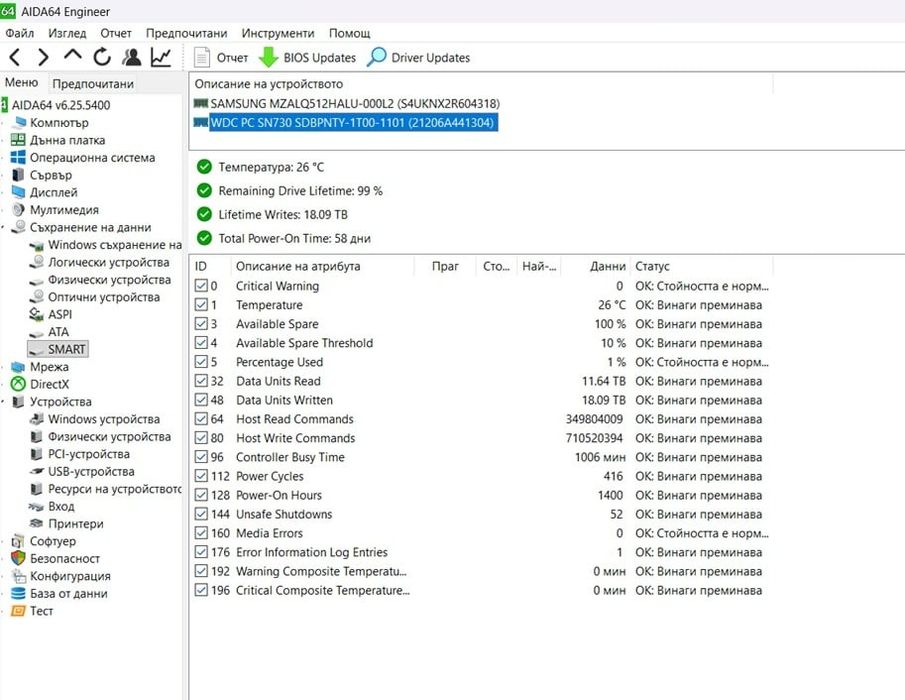
Task: Click the Мултимедия speaker icon
Action: [18, 209]
